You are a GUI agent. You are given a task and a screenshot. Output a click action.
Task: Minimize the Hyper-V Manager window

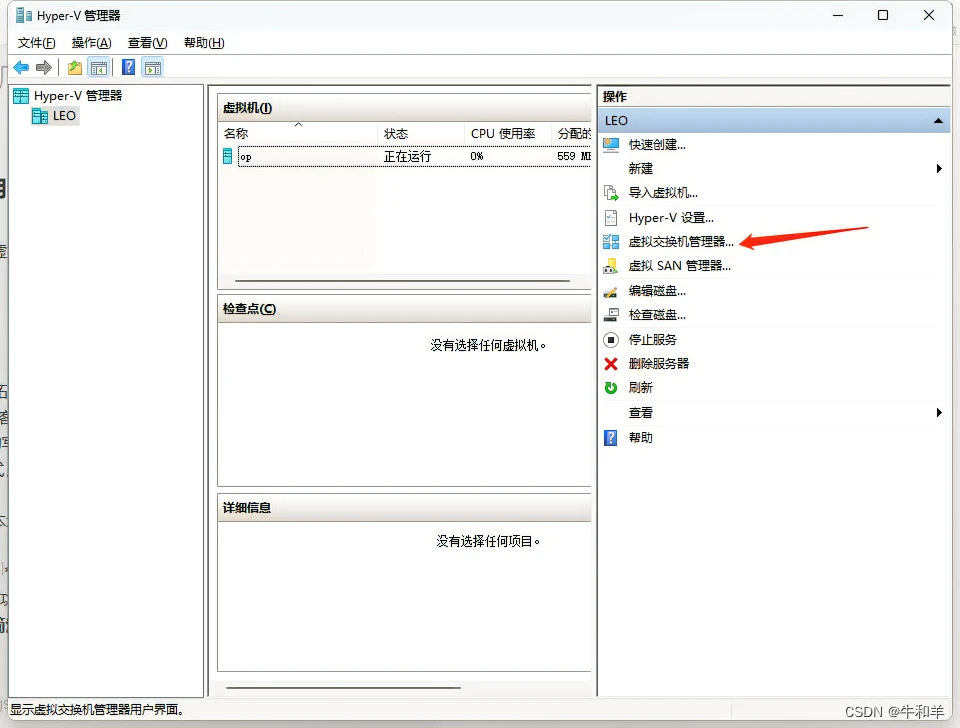(838, 15)
